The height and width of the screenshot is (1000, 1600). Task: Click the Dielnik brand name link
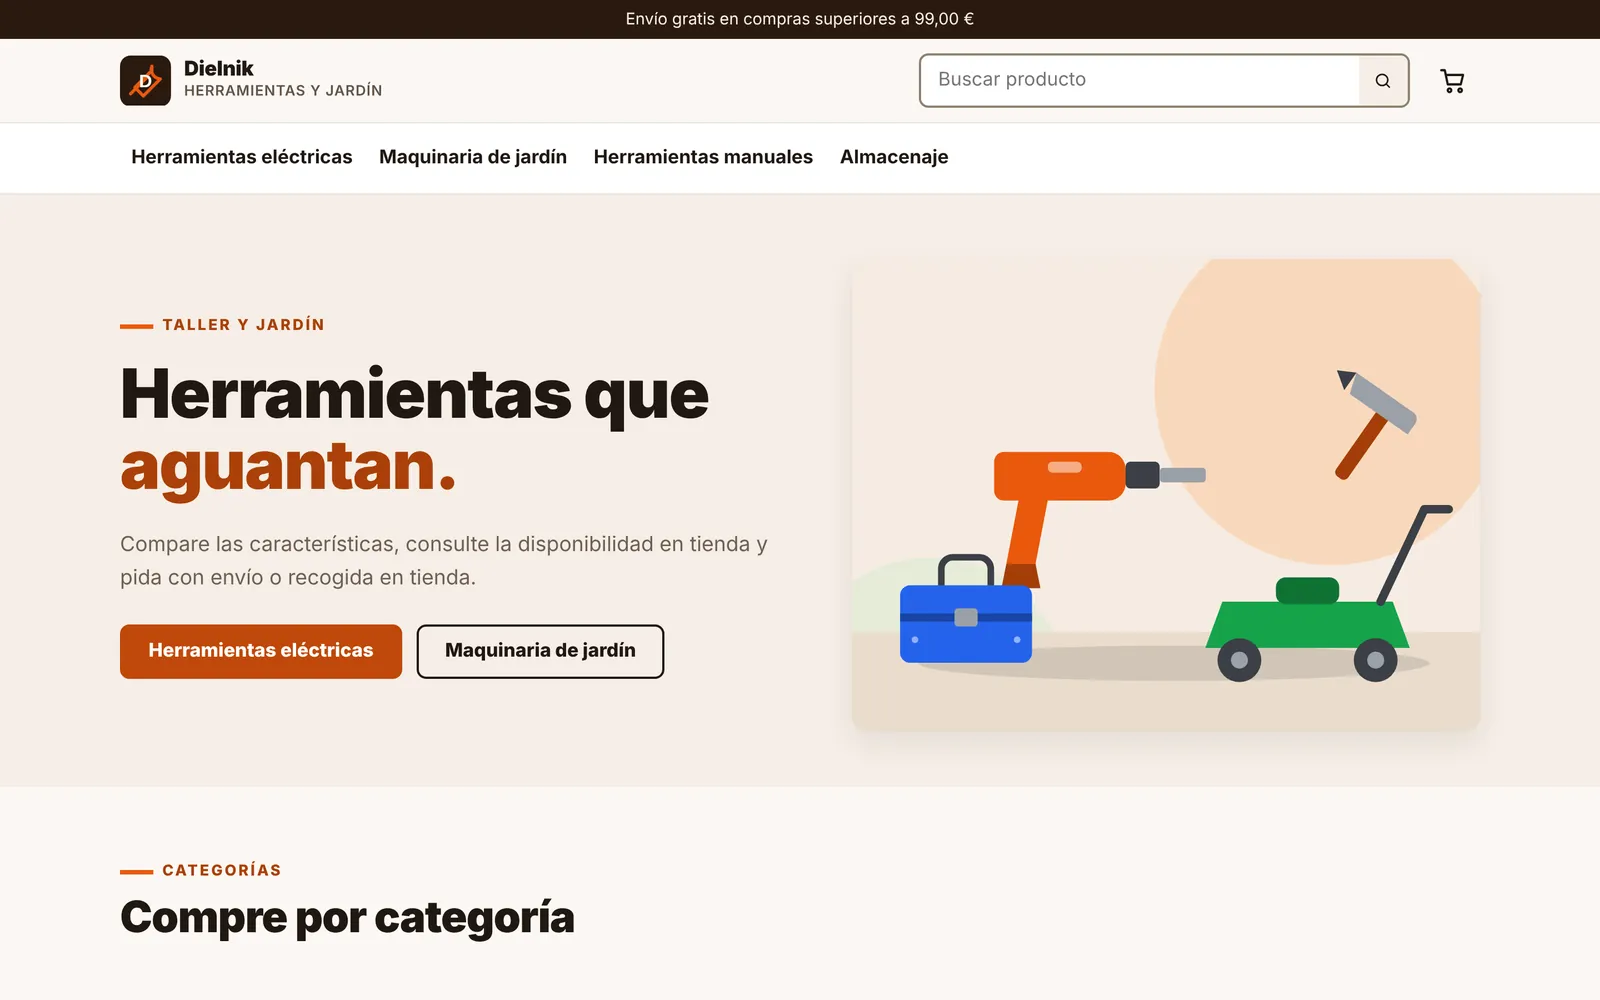coord(219,68)
